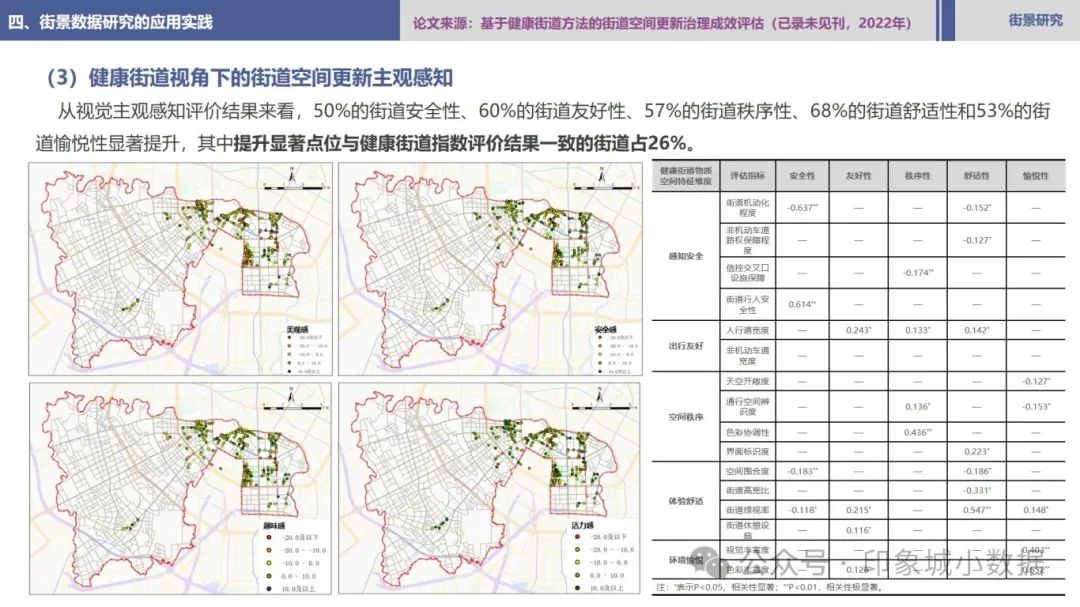This screenshot has width=1080, height=607.
Task: Click the '0.148*' value cell
Action: coord(1035,510)
